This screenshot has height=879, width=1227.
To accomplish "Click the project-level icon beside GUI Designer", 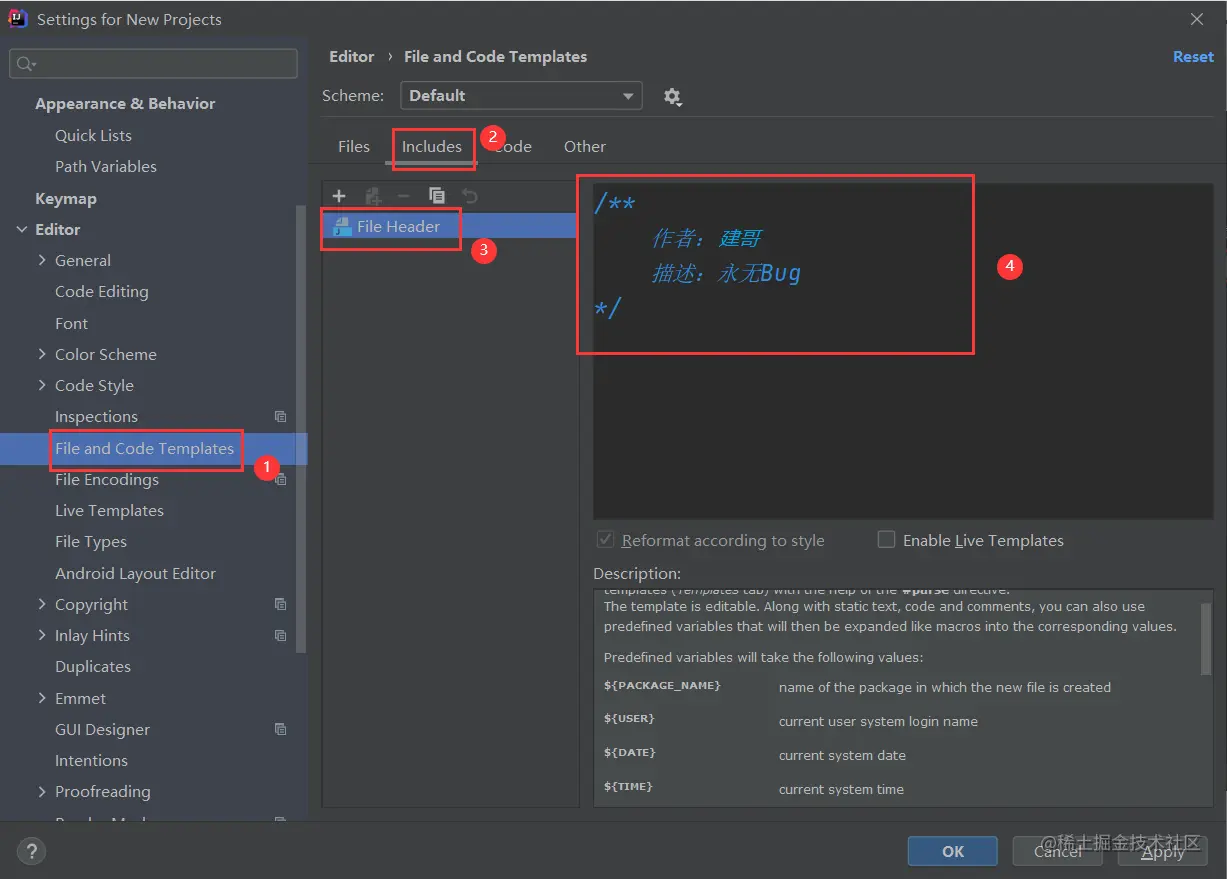I will (280, 730).
